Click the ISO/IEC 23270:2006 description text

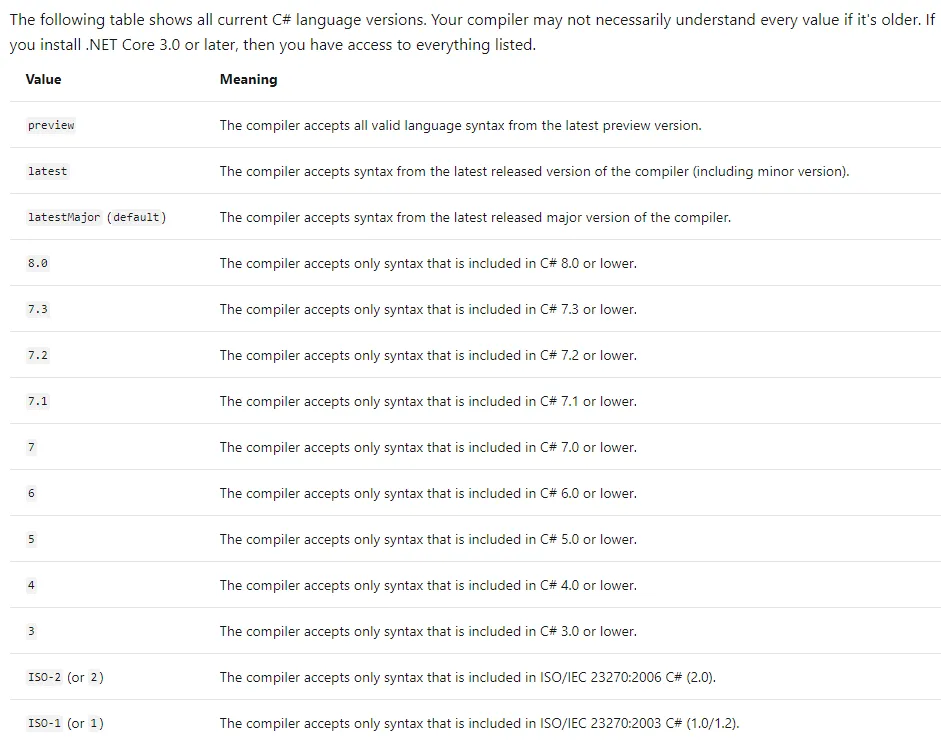[467, 677]
